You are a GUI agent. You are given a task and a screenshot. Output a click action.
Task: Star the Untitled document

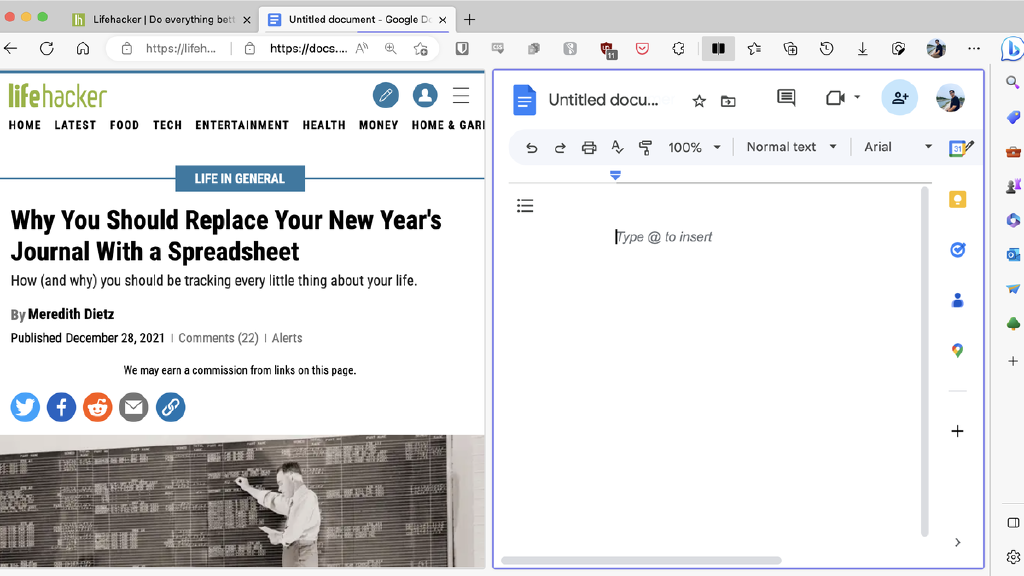[699, 100]
